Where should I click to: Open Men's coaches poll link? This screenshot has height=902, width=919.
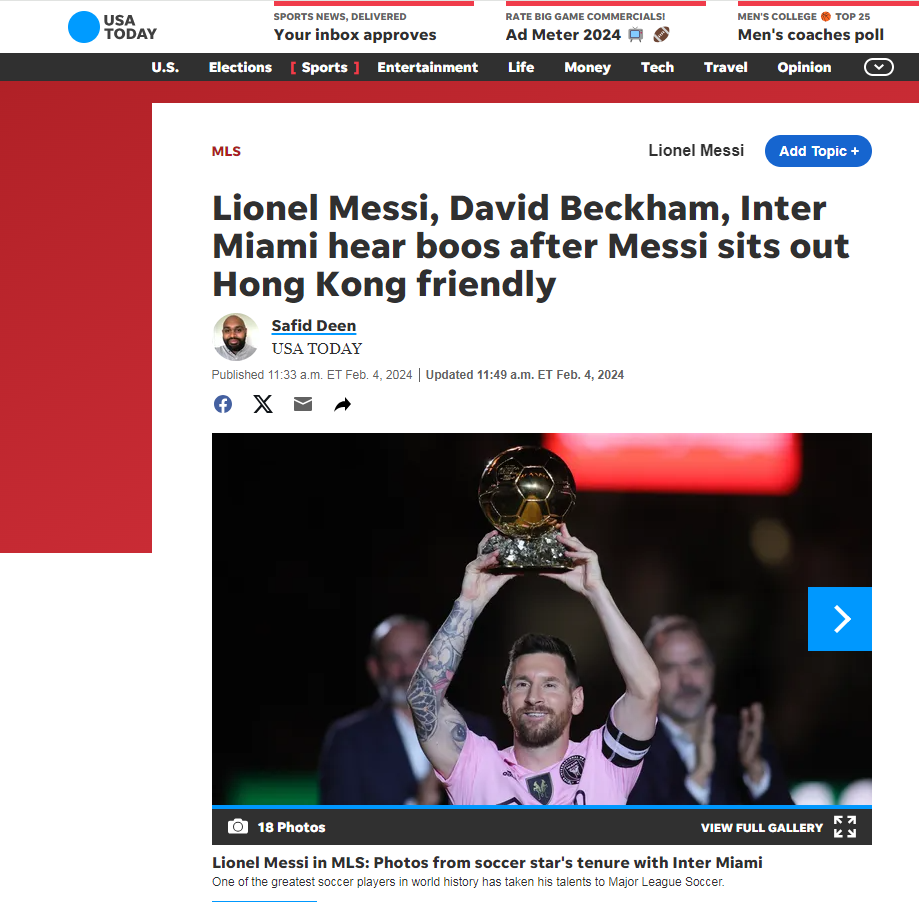pyautogui.click(x=811, y=35)
